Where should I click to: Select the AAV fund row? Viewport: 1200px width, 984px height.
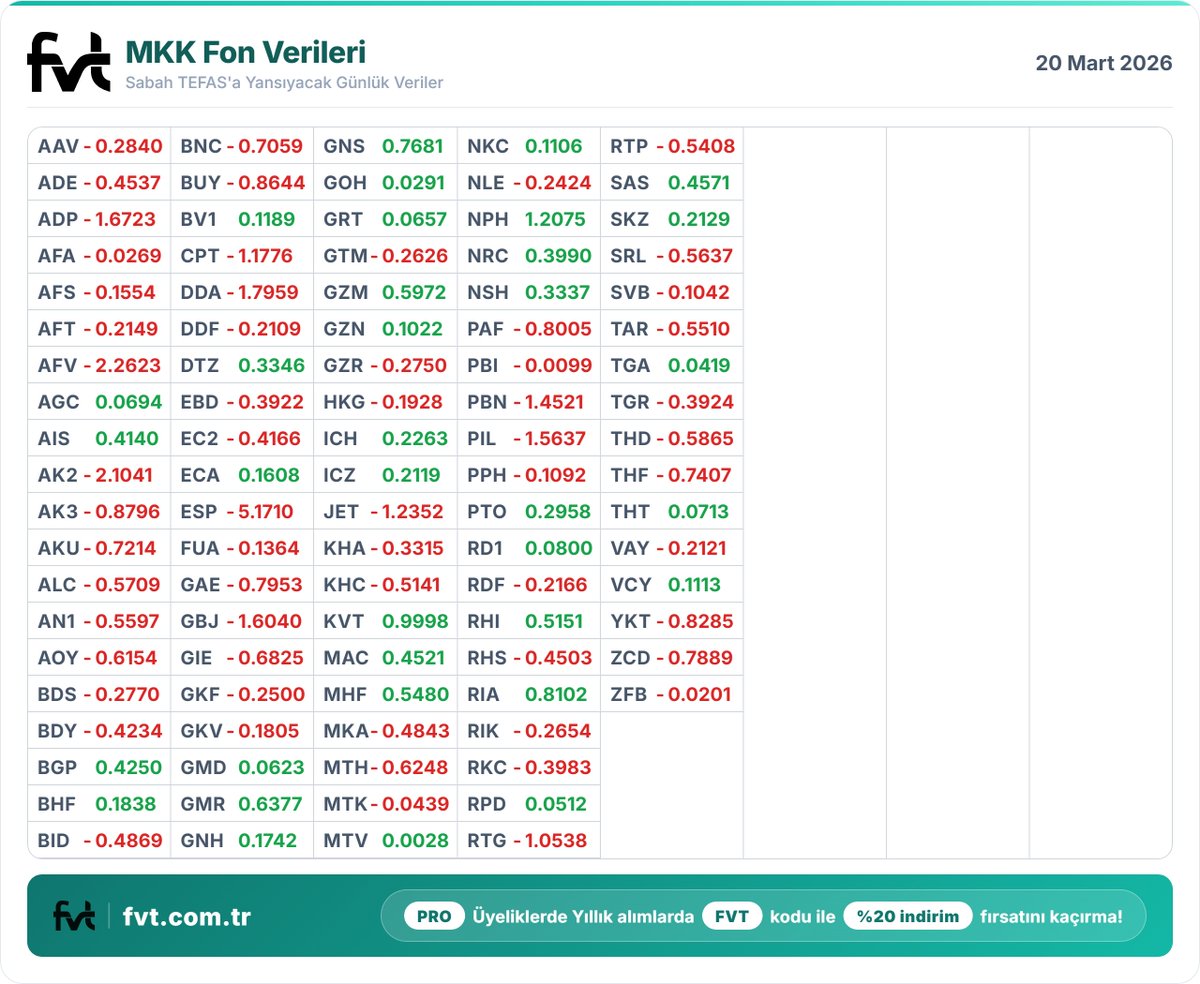(100, 146)
